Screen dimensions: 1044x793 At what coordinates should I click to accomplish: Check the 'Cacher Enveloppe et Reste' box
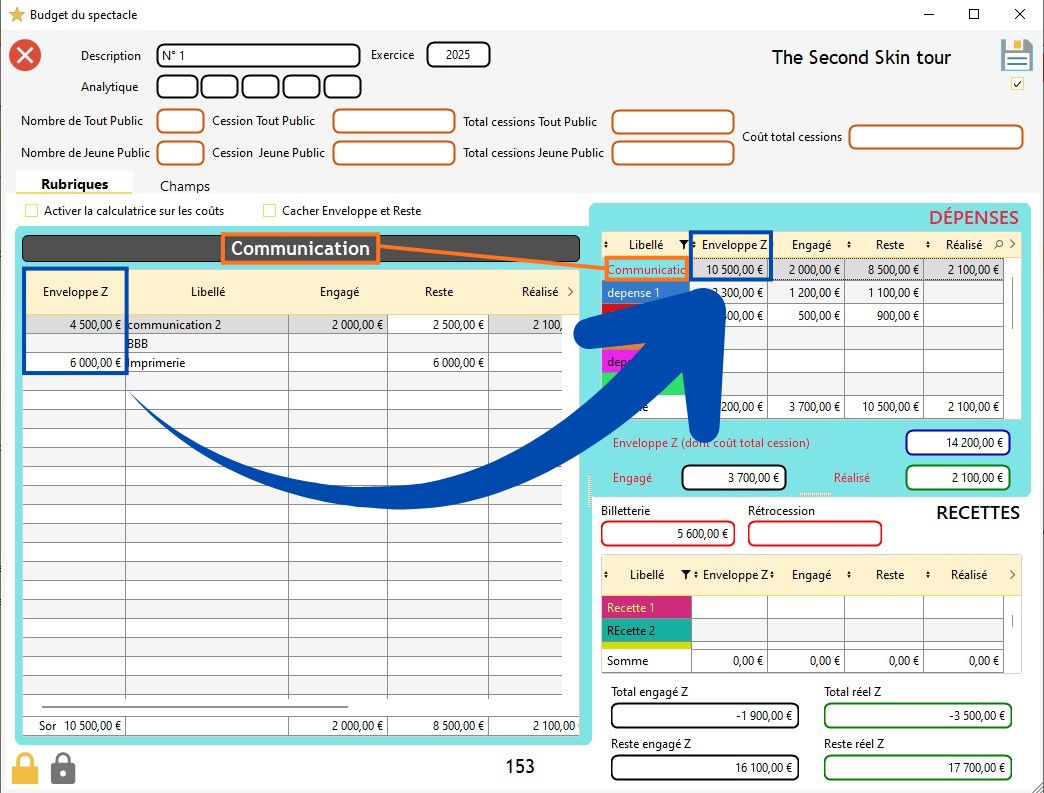[x=269, y=211]
